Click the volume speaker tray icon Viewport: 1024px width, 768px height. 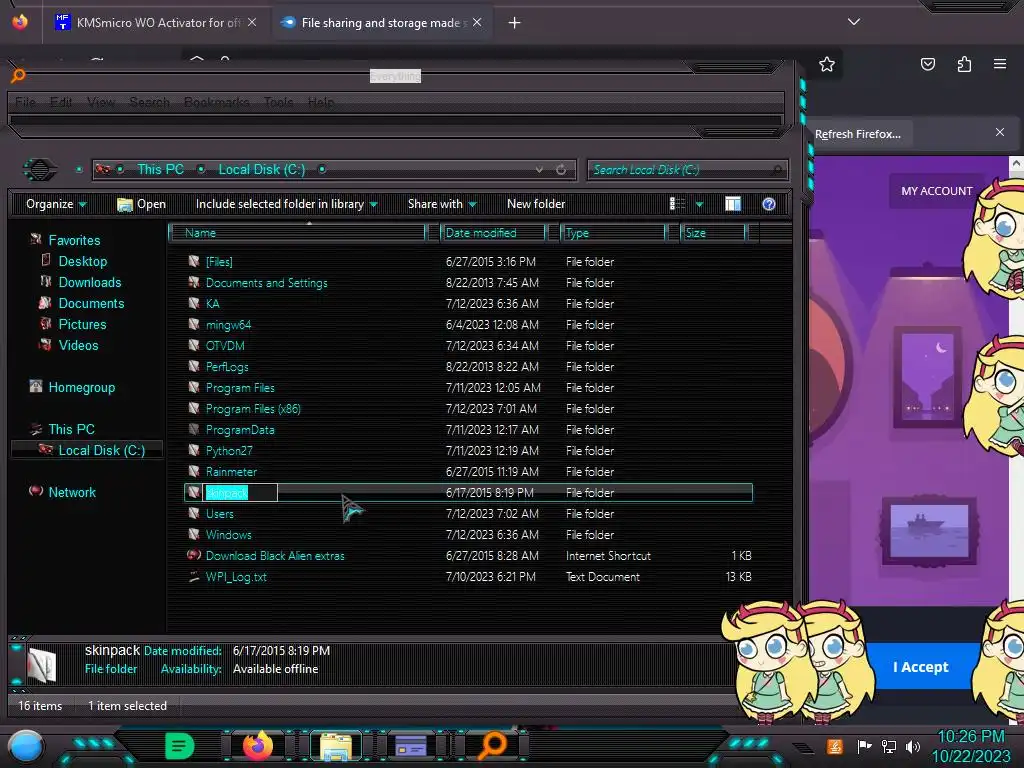point(913,746)
